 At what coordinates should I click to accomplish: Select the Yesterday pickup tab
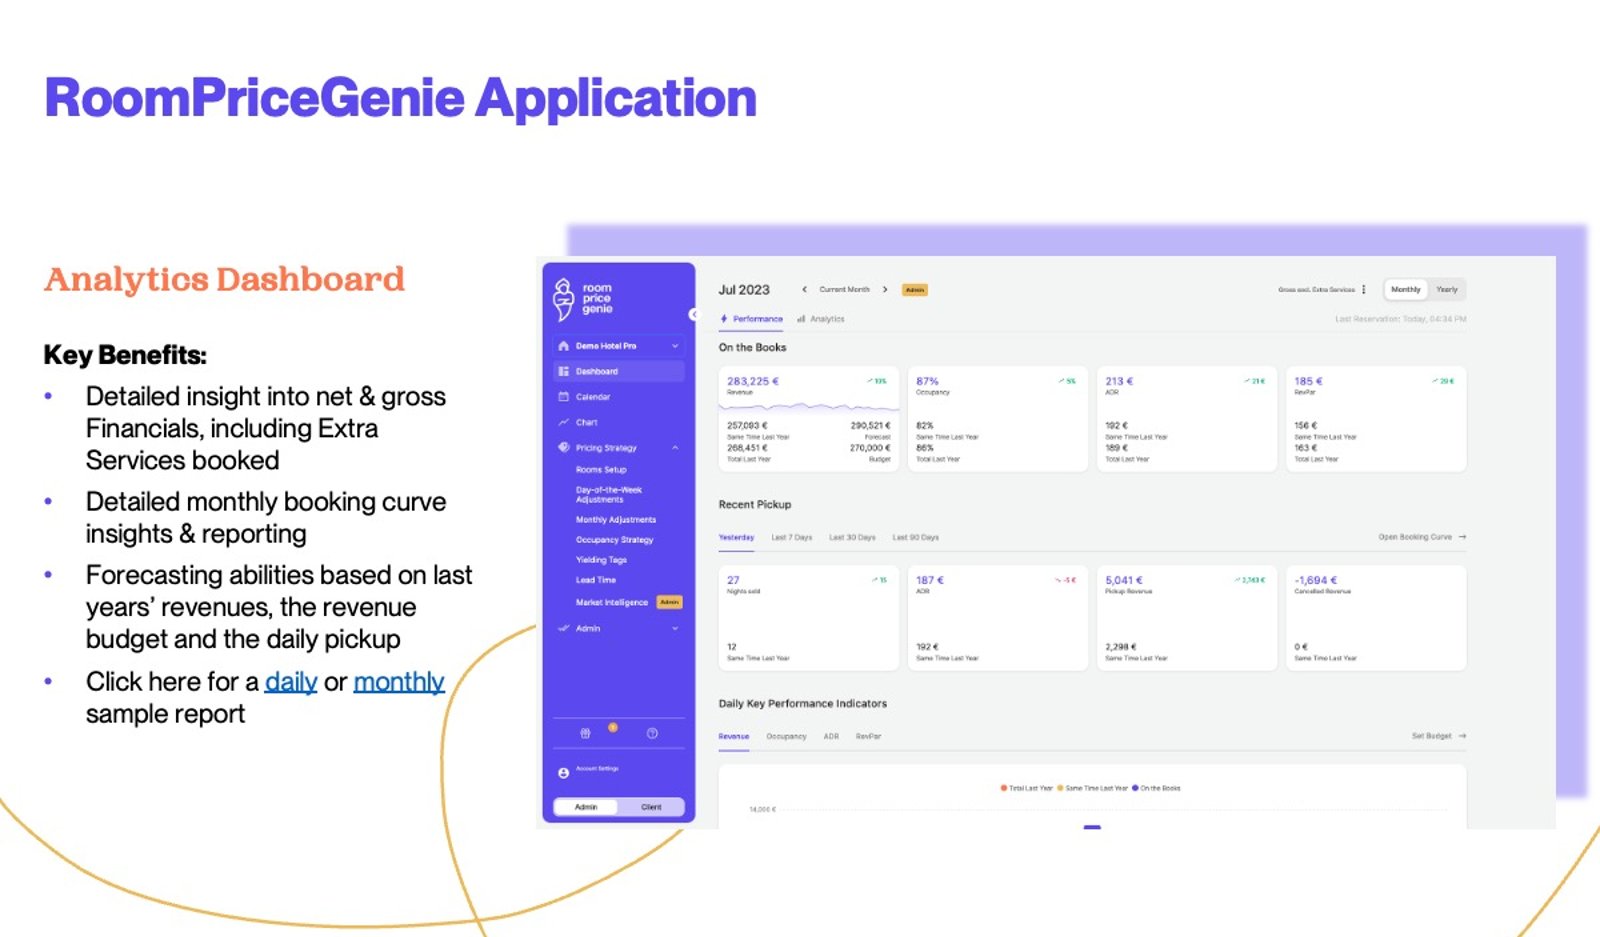coord(736,537)
